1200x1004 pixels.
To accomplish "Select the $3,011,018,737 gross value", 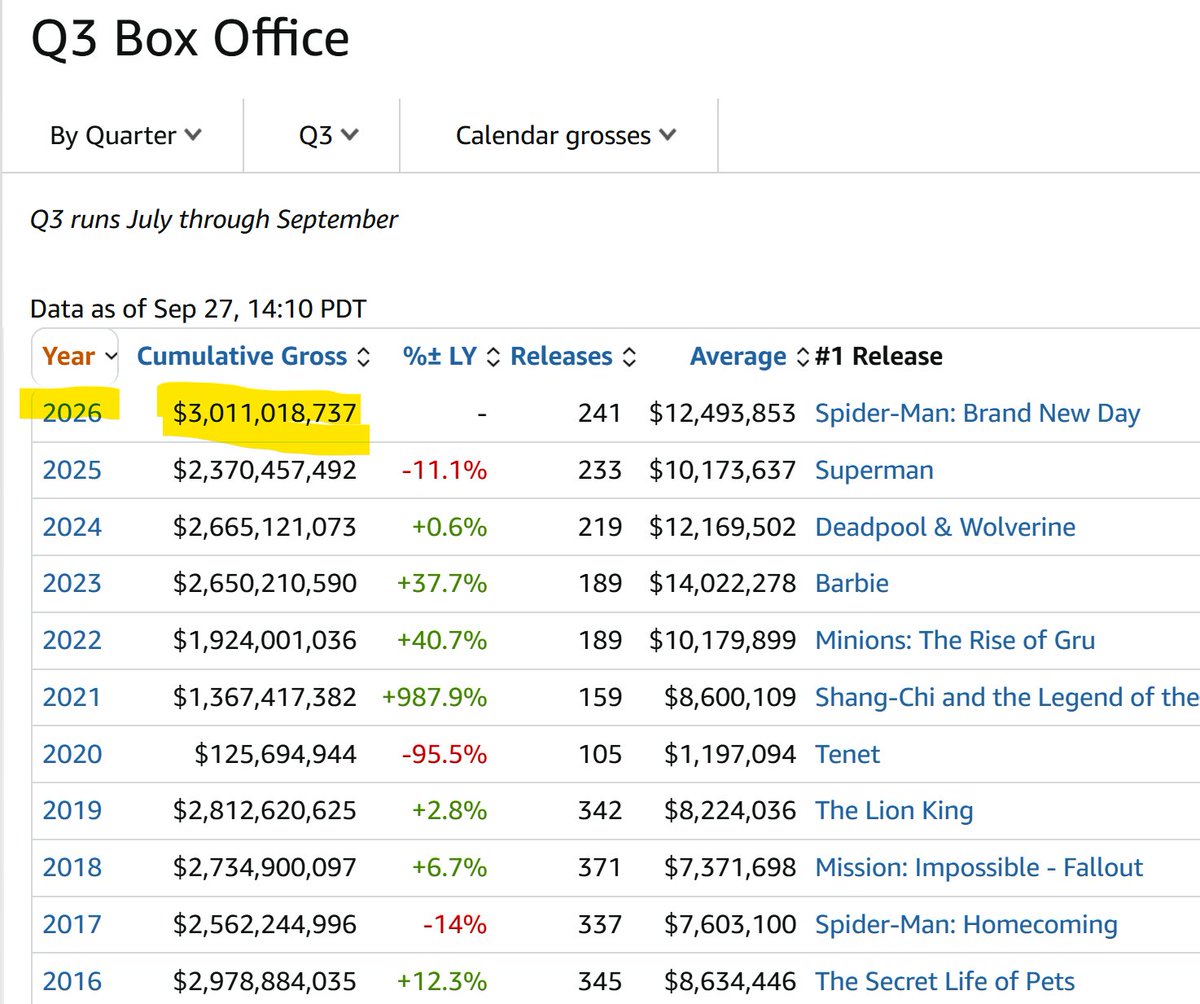I will click(265, 413).
